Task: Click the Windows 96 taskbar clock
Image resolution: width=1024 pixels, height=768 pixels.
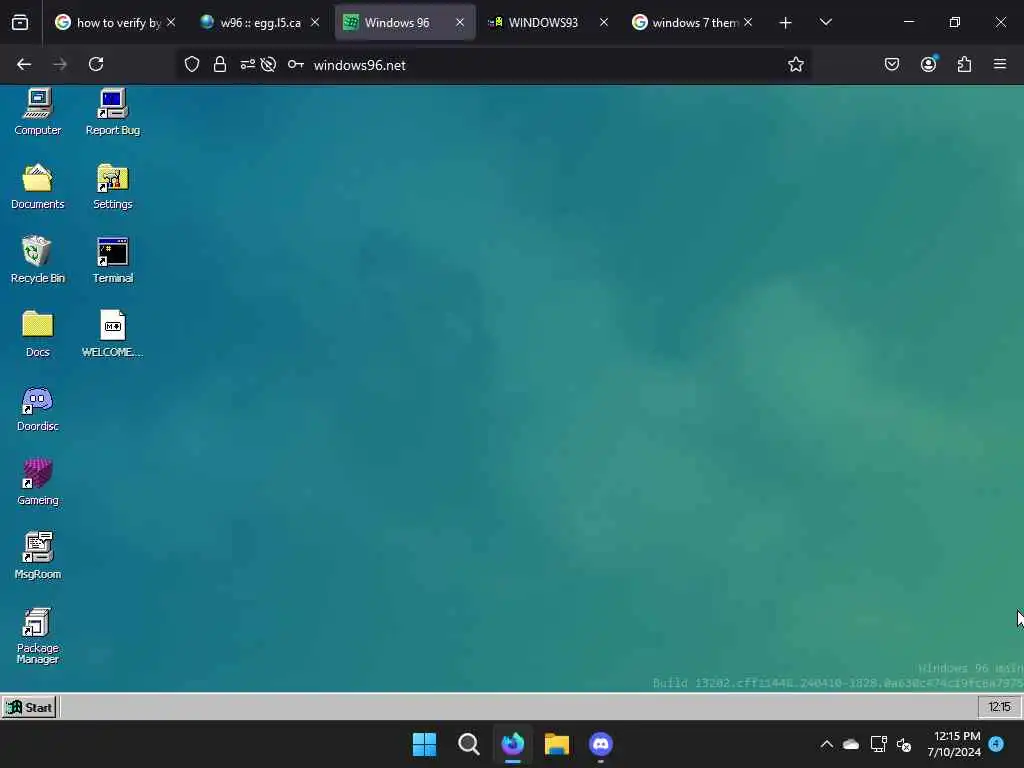Action: coord(999,707)
